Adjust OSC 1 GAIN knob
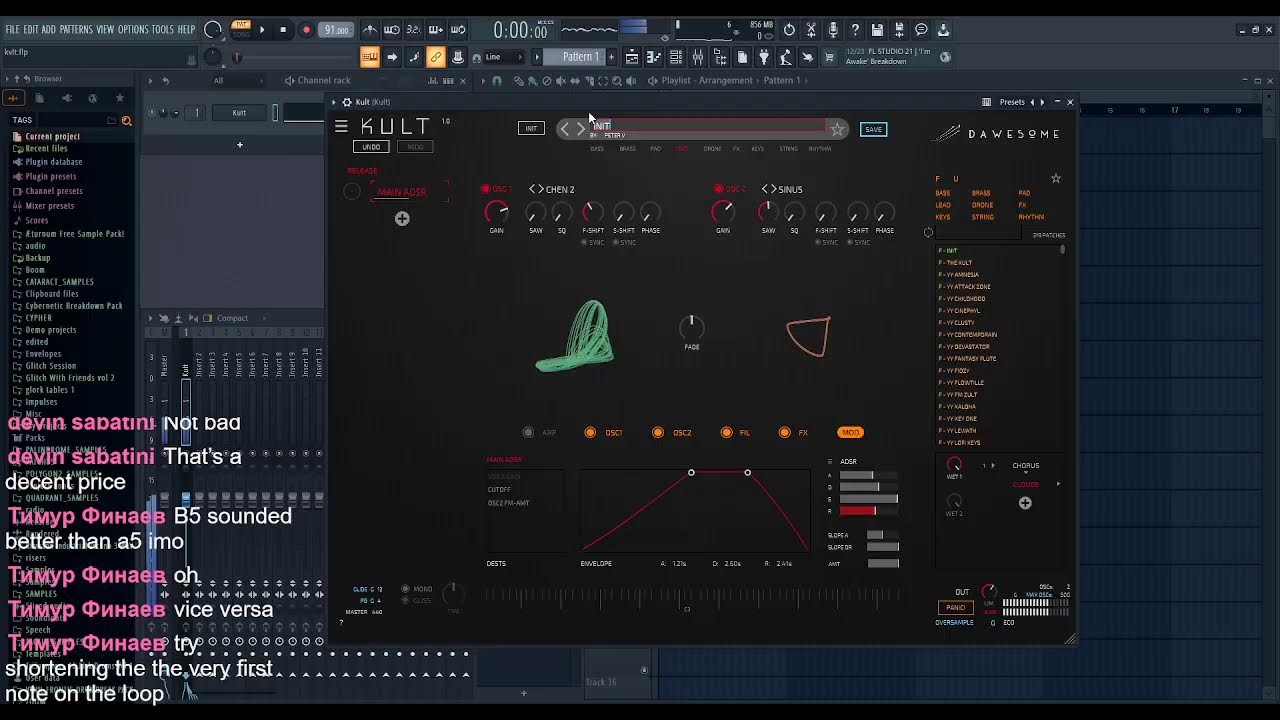The height and width of the screenshot is (720, 1280). tap(496, 212)
